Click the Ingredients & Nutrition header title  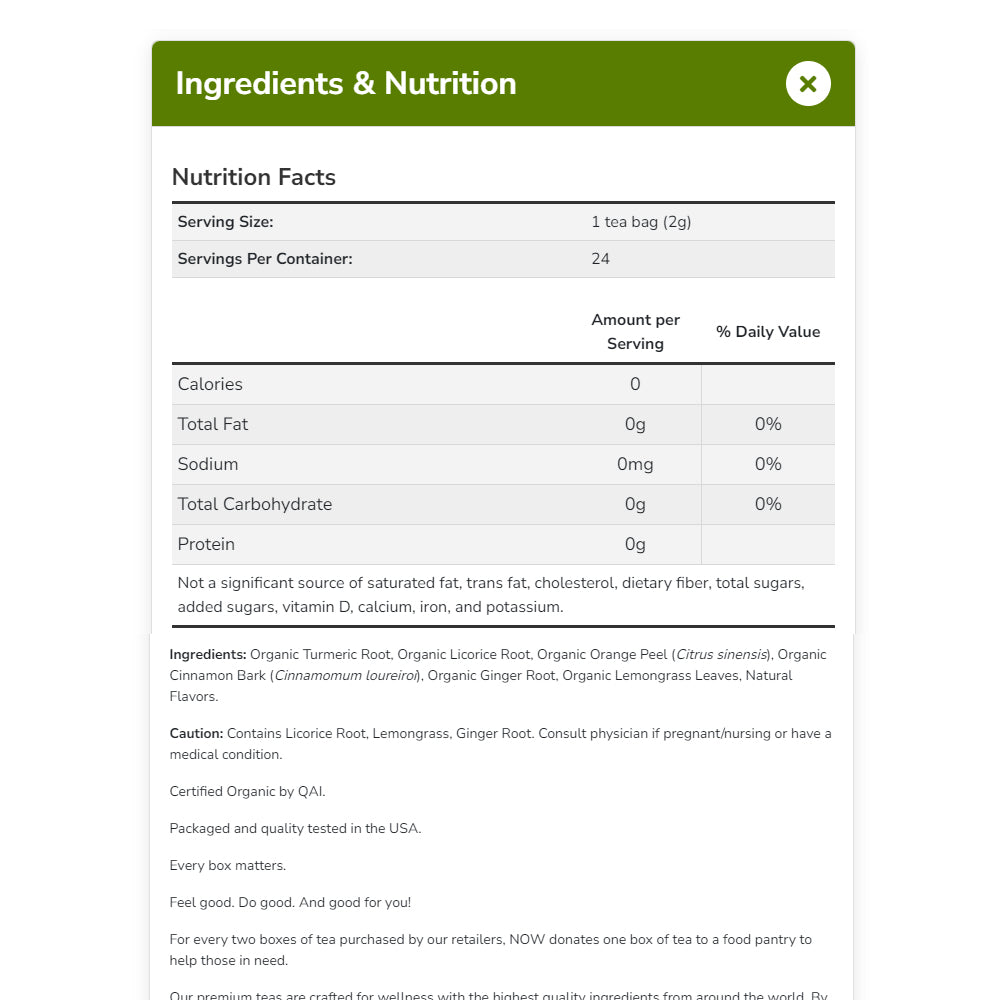[x=346, y=84]
